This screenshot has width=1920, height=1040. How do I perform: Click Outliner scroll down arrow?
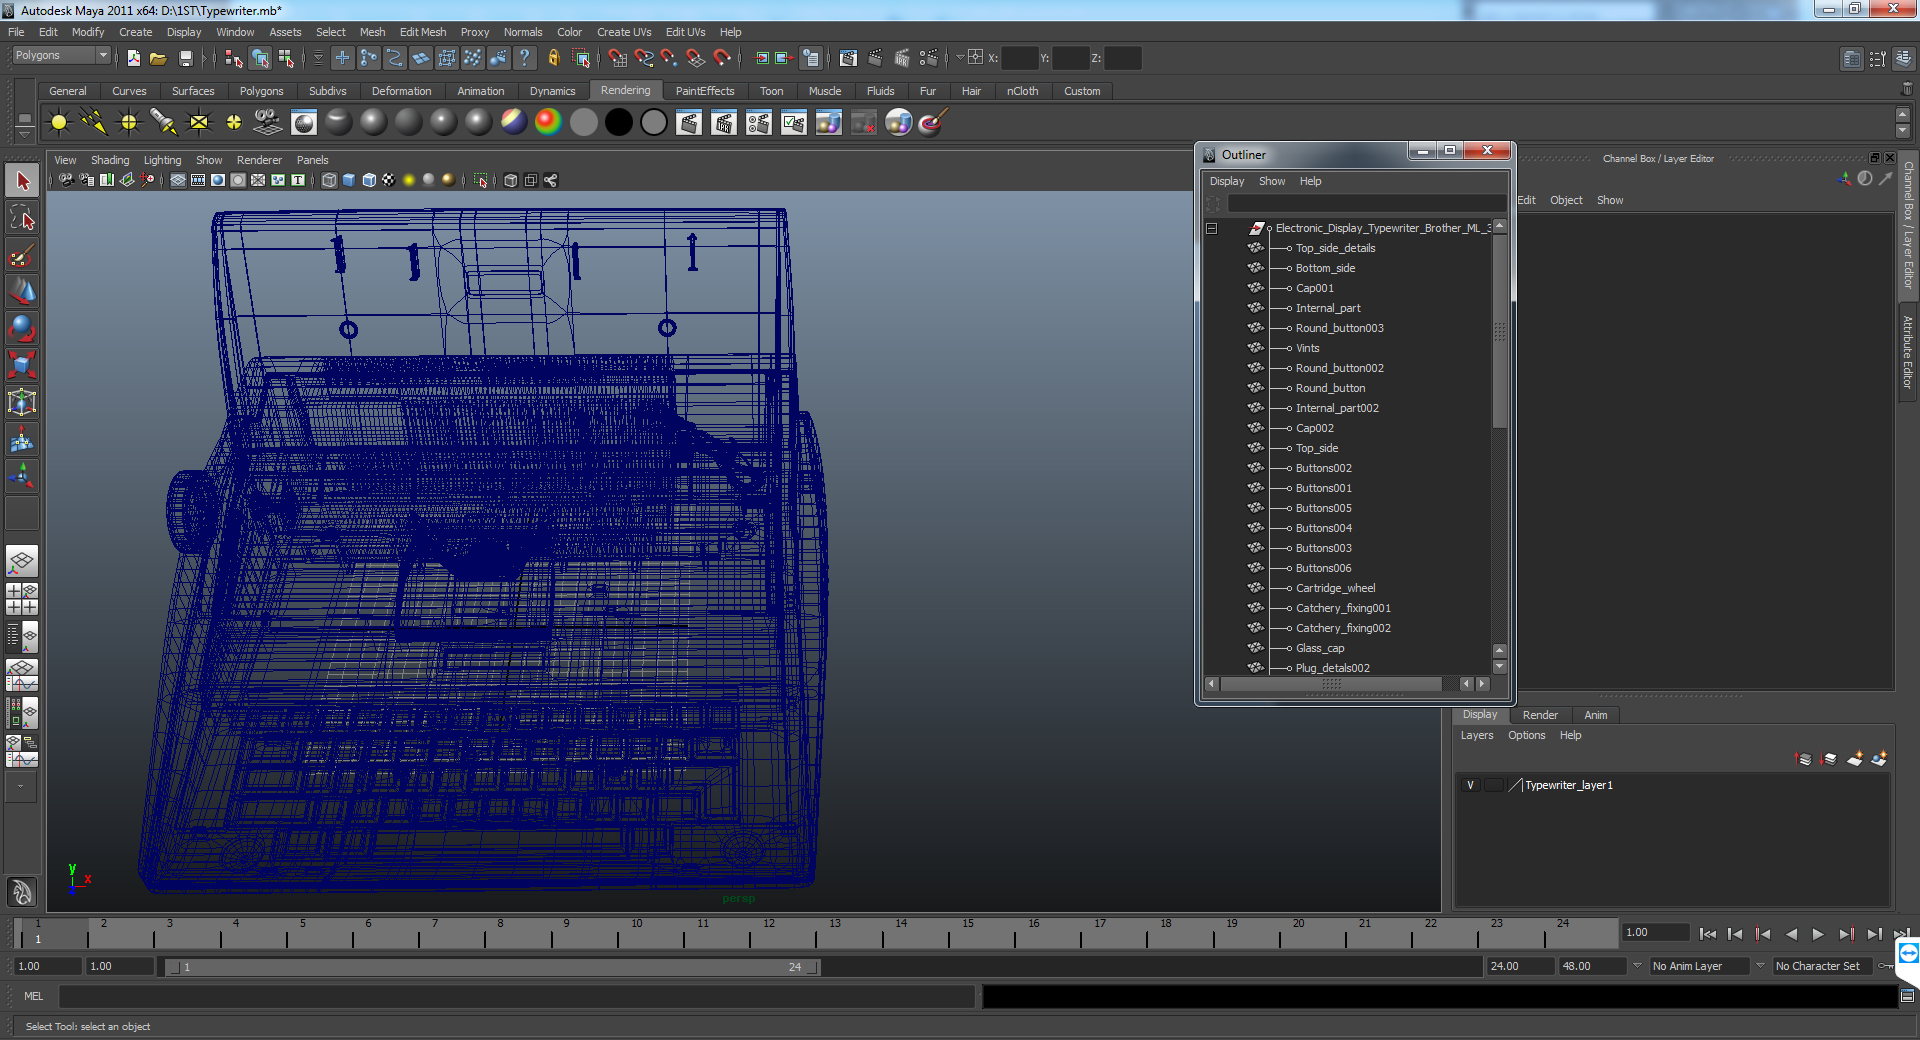[x=1499, y=667]
